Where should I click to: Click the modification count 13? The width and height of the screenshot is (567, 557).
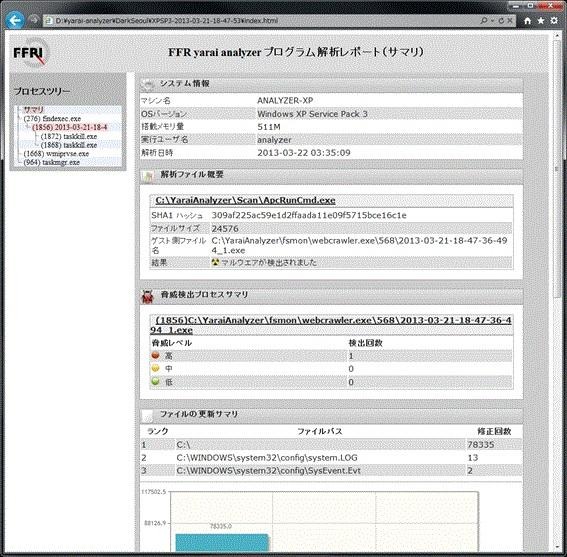point(473,458)
